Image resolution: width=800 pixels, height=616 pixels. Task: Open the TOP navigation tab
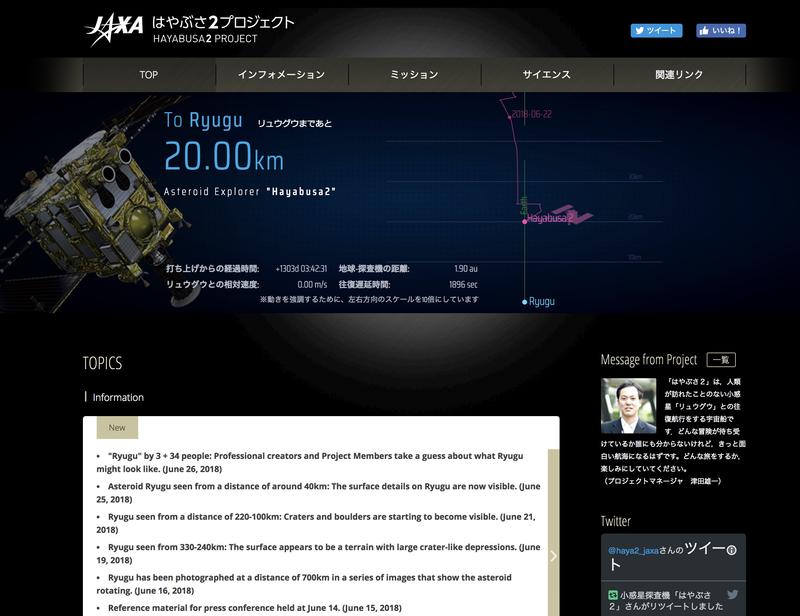pyautogui.click(x=149, y=75)
